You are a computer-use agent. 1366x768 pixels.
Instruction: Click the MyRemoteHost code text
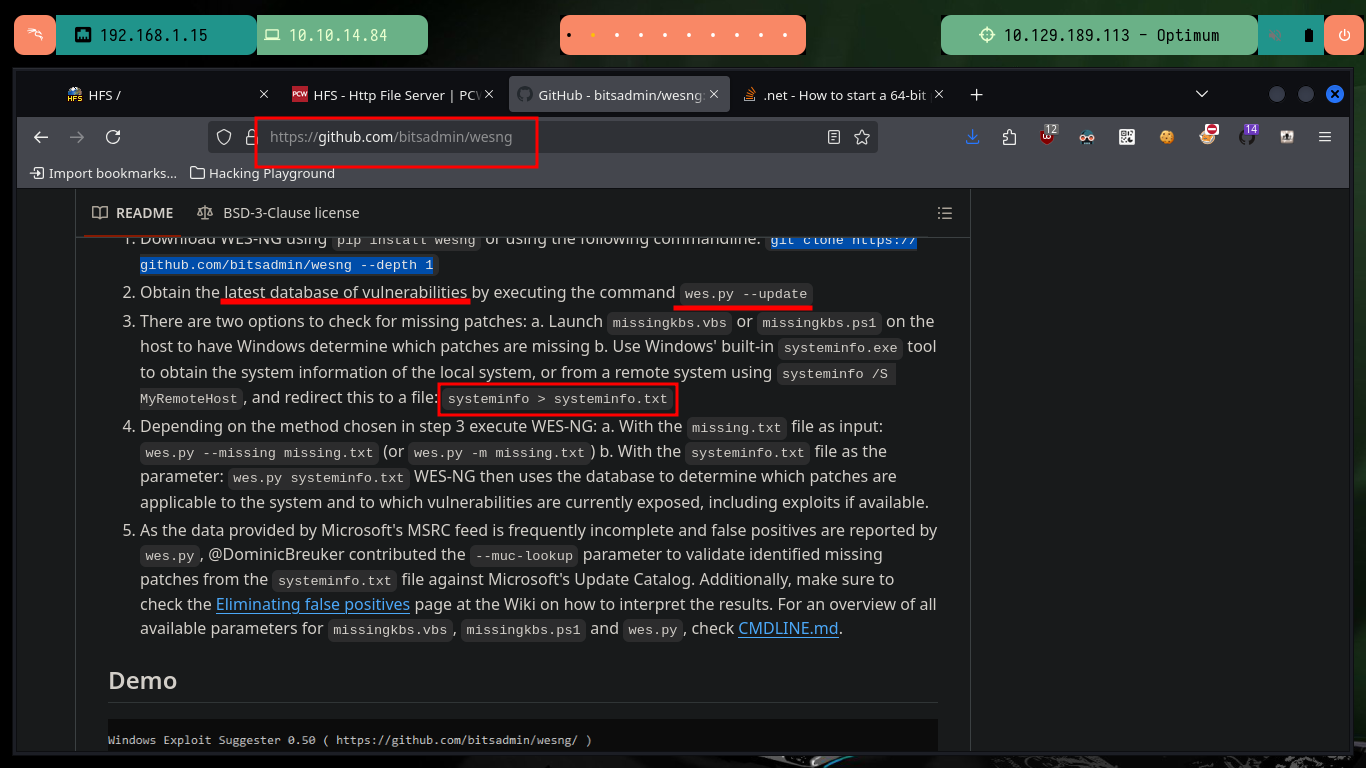190,399
